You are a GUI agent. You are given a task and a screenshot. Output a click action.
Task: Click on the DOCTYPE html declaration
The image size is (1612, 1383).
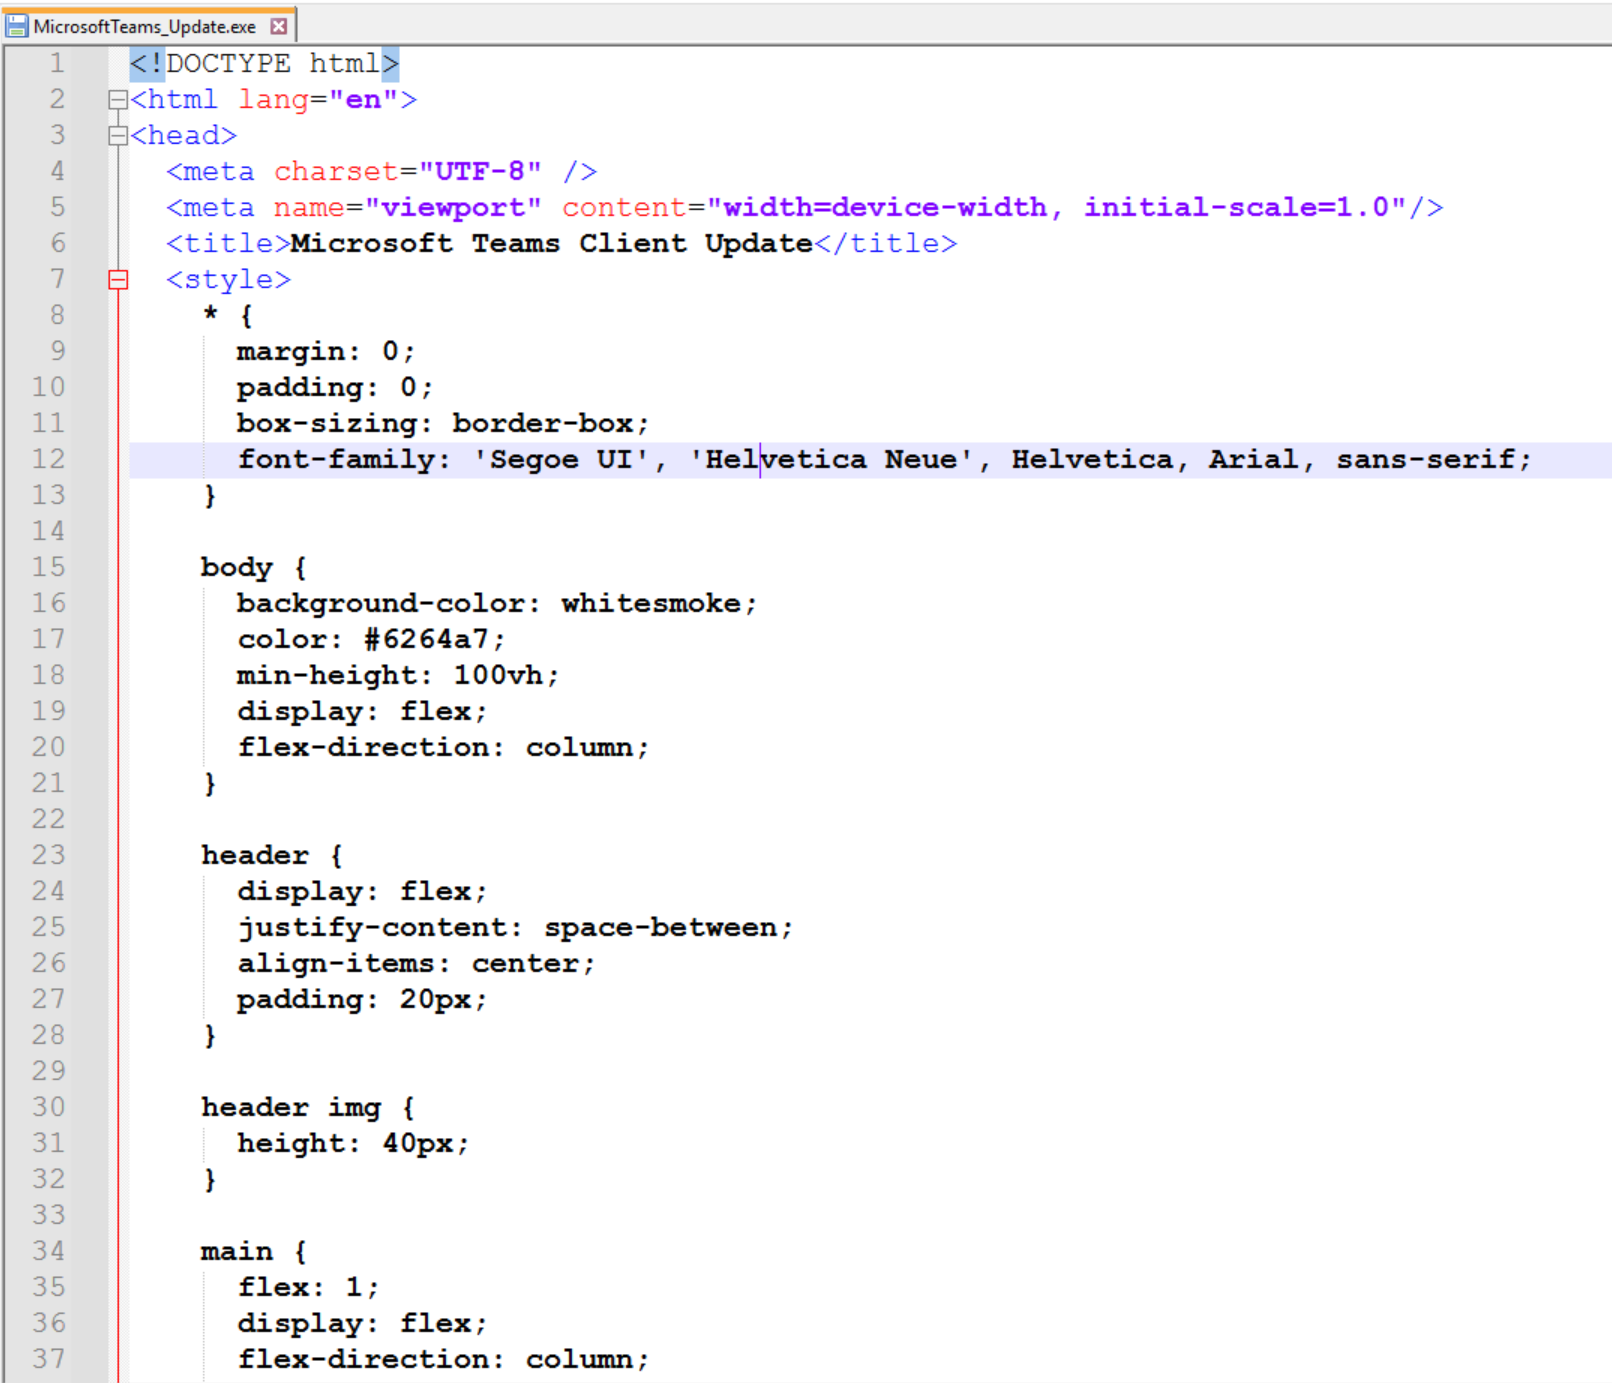pos(264,63)
